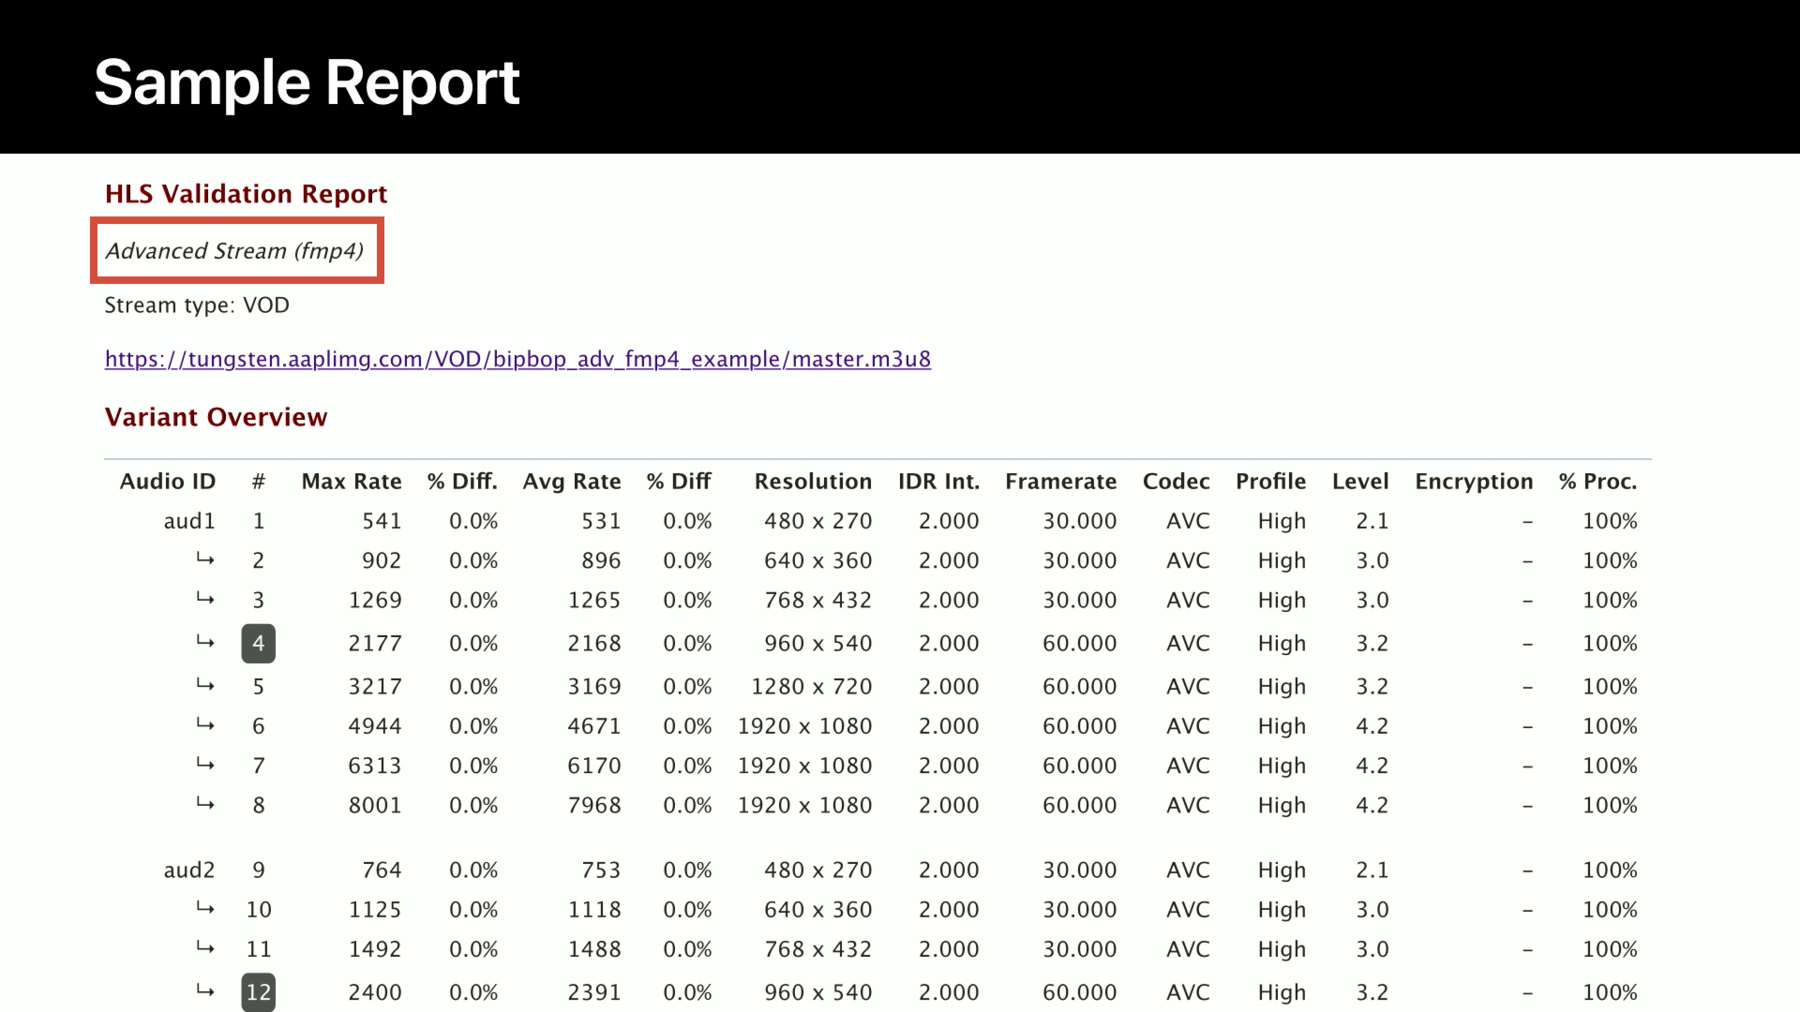Click the arrow icon beside variant 5
The image size is (1800, 1012).
tap(205, 685)
